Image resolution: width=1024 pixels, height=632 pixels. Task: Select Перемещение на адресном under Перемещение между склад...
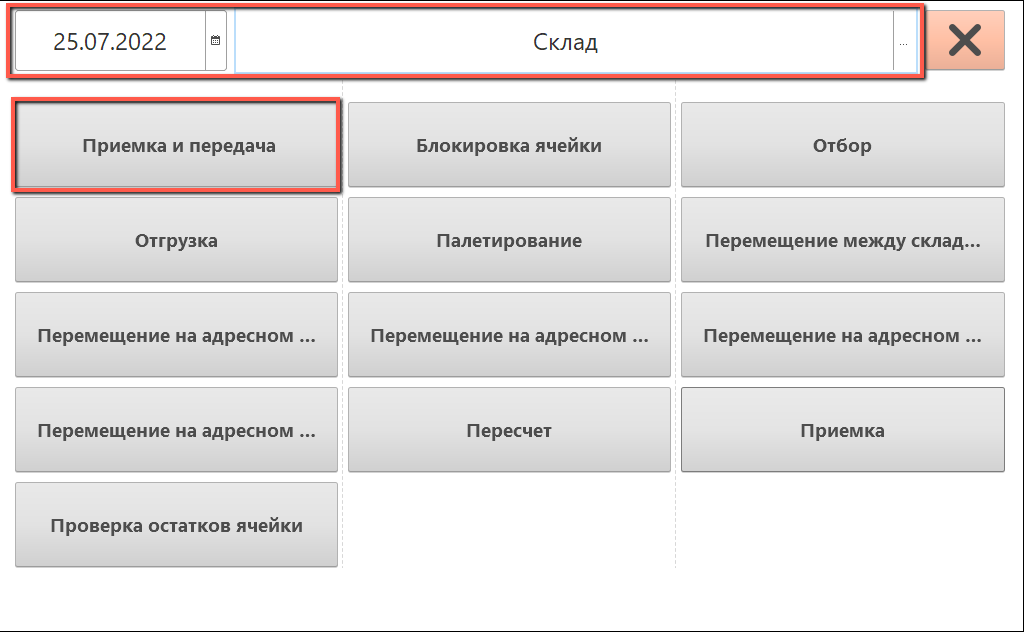pyautogui.click(x=842, y=336)
